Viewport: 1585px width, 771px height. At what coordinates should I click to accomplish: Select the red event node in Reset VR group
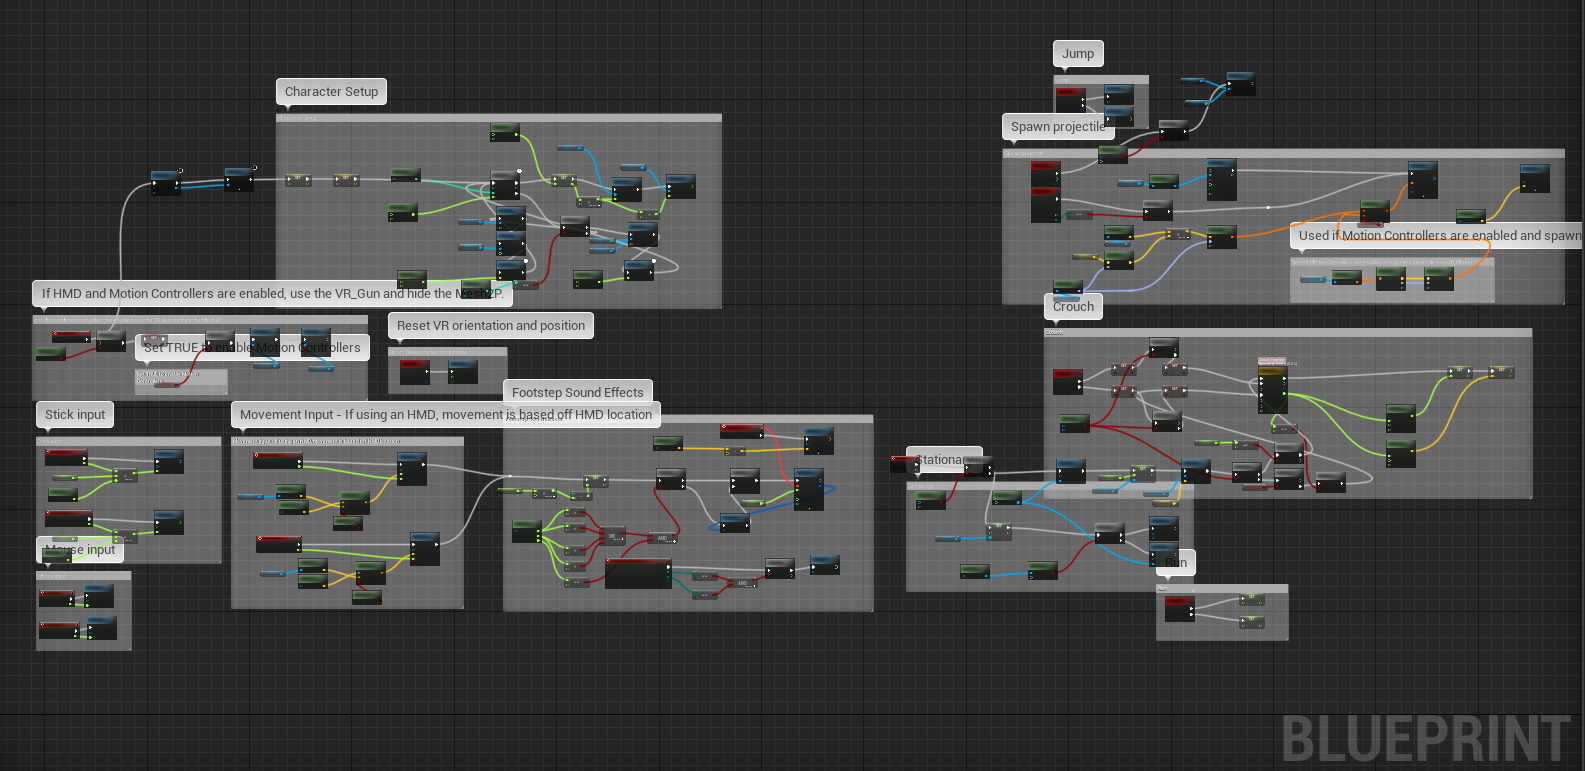pyautogui.click(x=414, y=372)
